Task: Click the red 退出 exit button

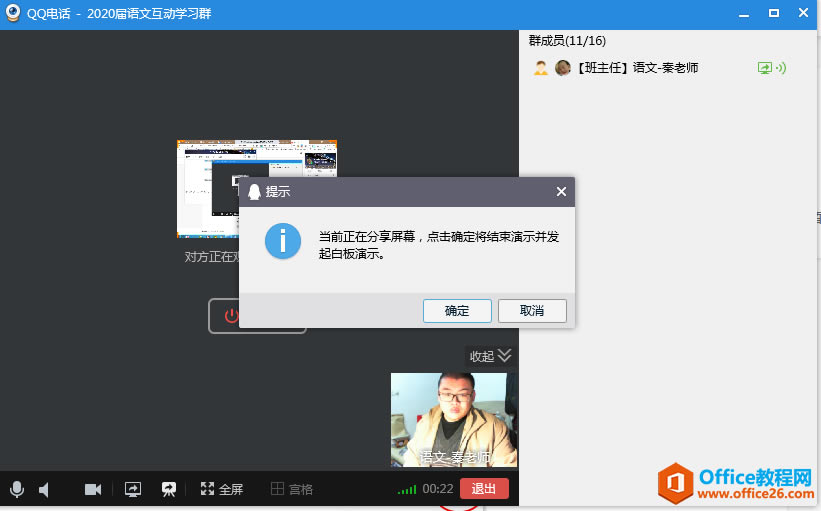Action: [484, 488]
